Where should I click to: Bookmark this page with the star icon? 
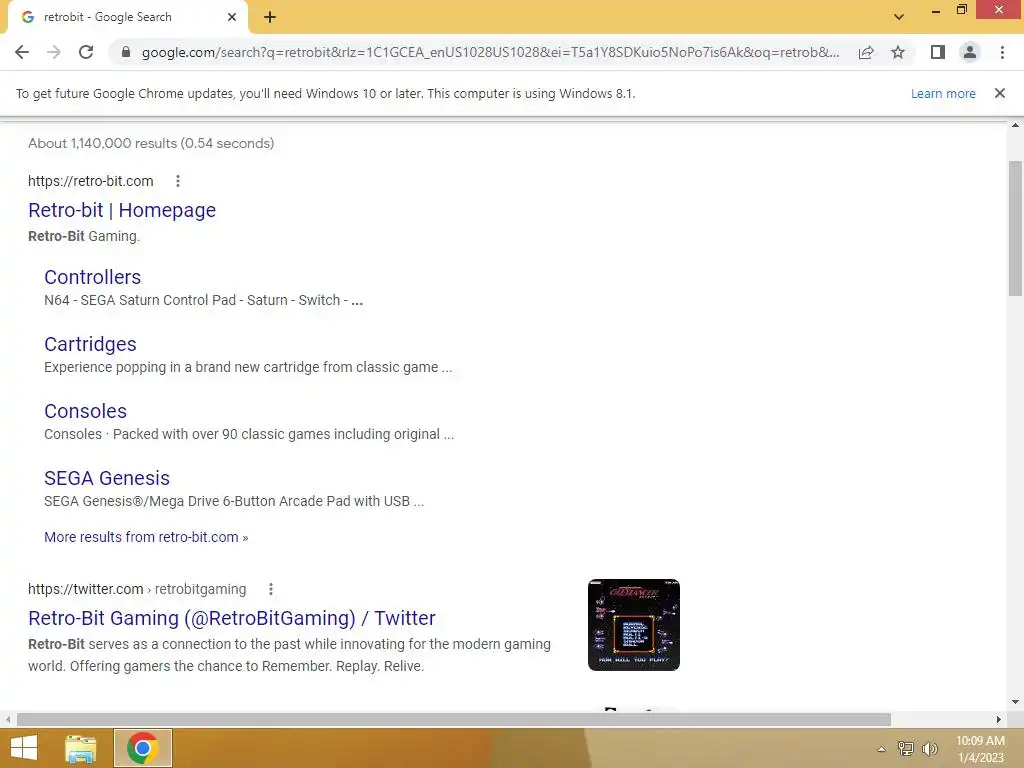pos(898,52)
